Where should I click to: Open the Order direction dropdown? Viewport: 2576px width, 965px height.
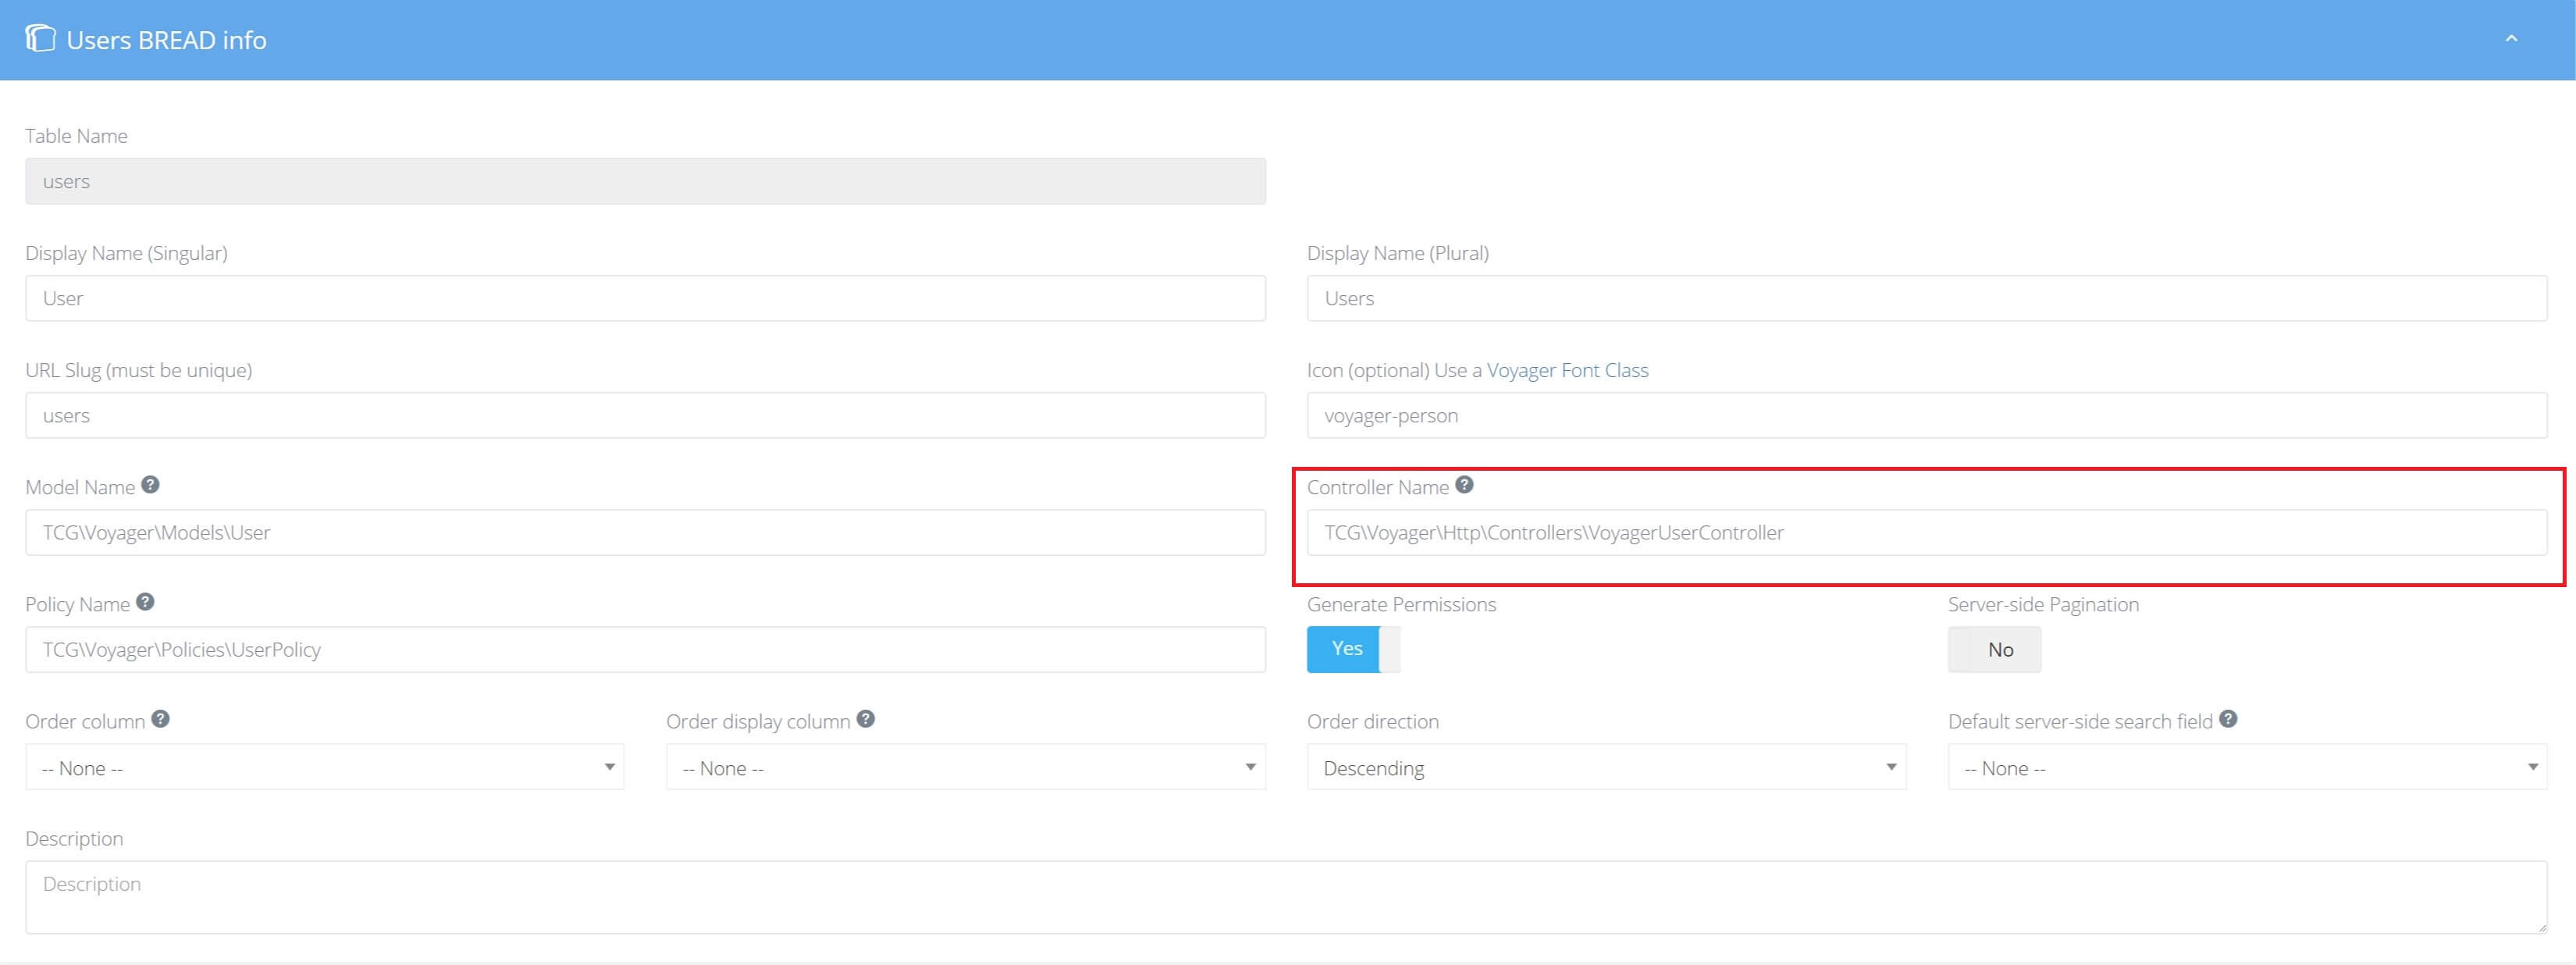(1606, 767)
